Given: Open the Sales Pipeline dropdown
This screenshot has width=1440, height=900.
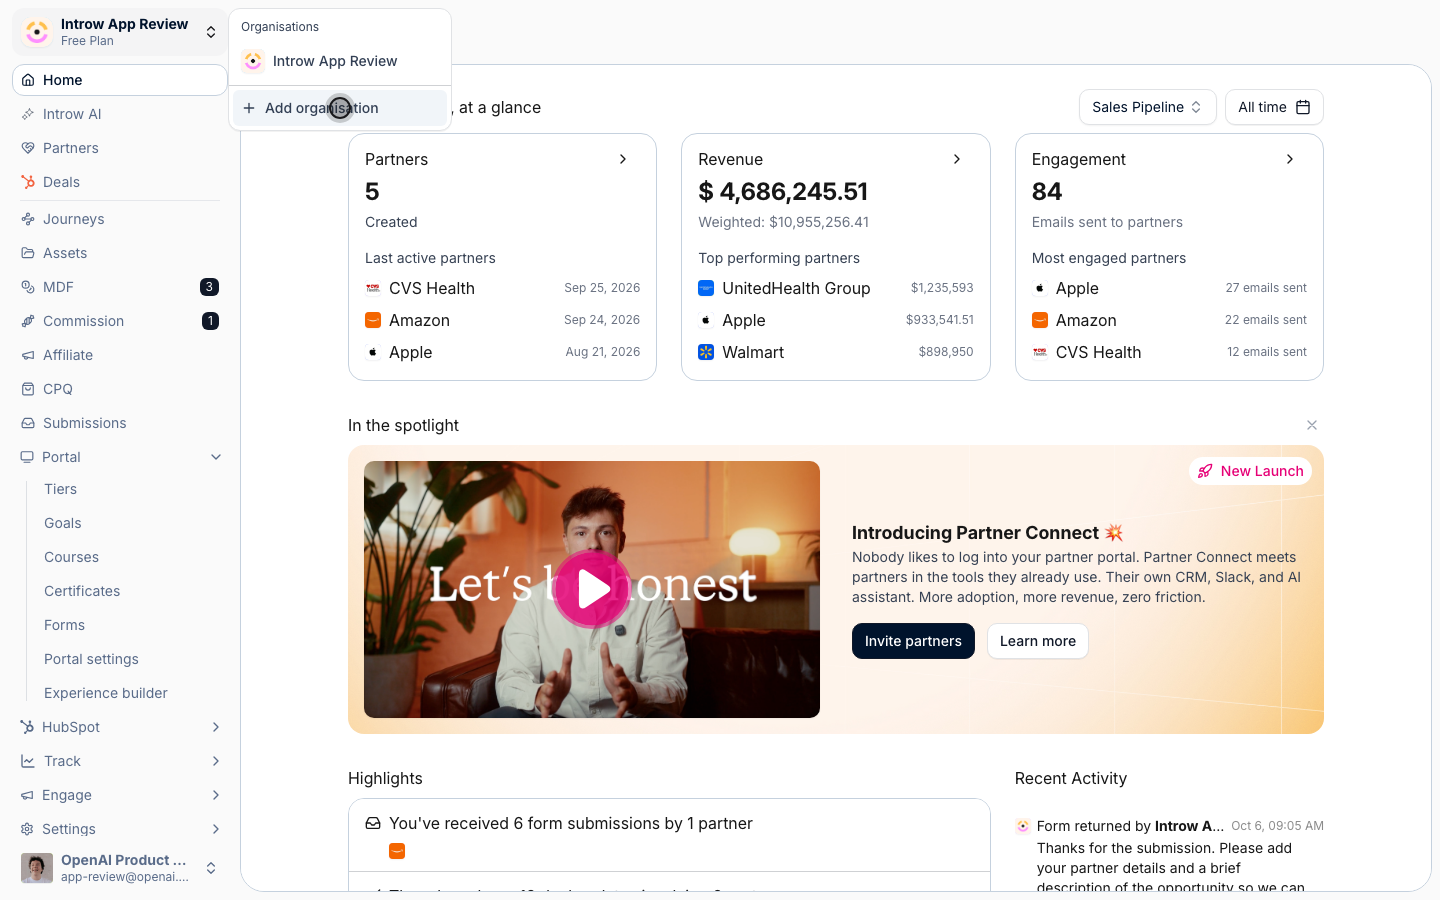Looking at the screenshot, I should click(x=1147, y=107).
